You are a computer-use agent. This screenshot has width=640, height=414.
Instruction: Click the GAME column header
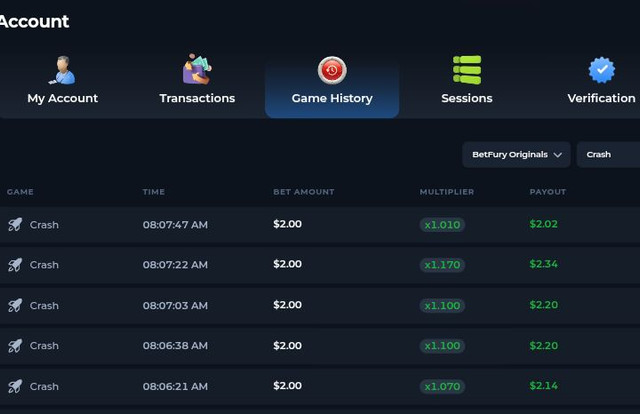point(20,192)
